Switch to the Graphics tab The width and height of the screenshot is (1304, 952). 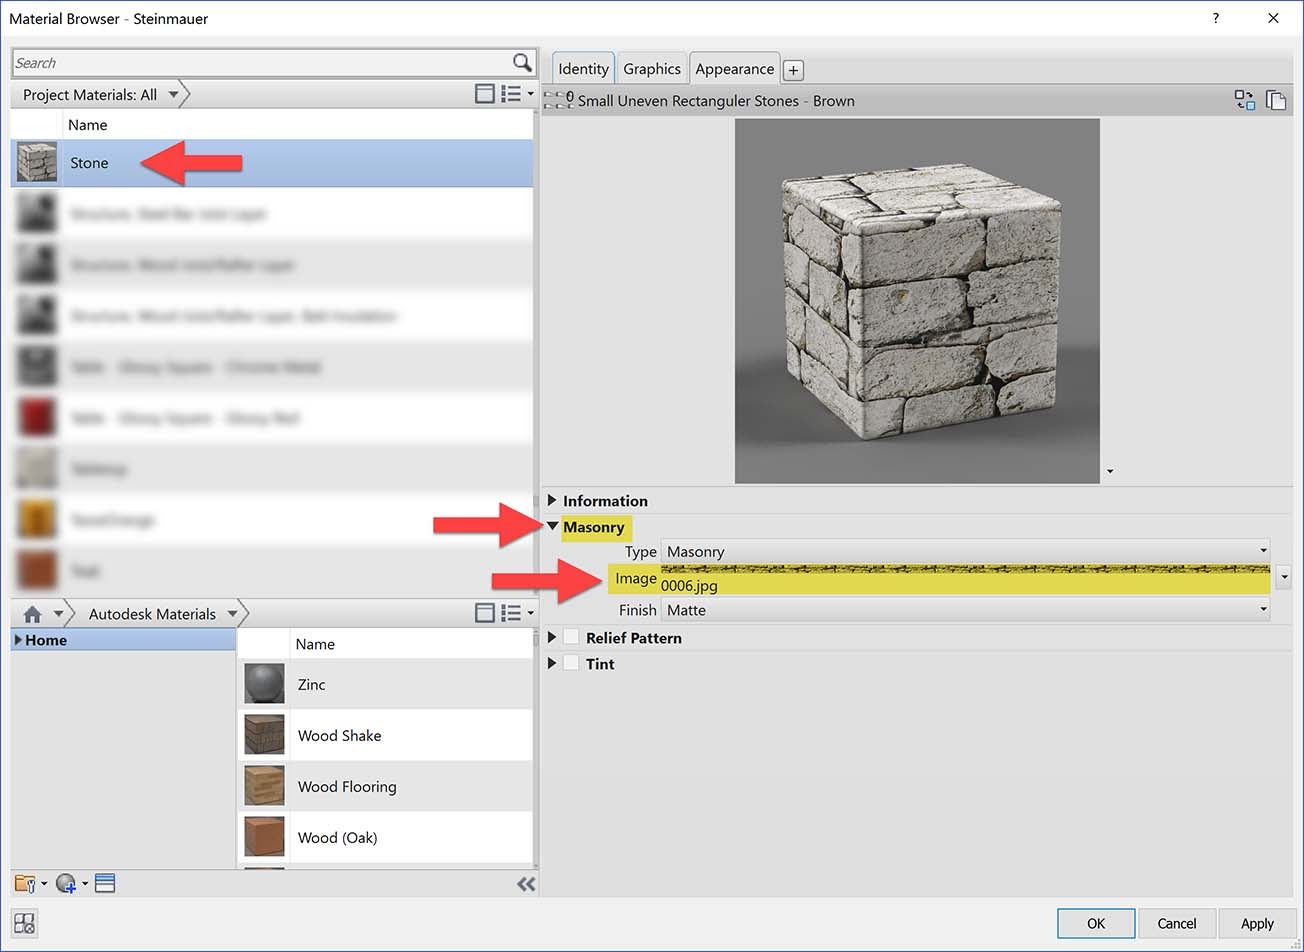pyautogui.click(x=651, y=68)
